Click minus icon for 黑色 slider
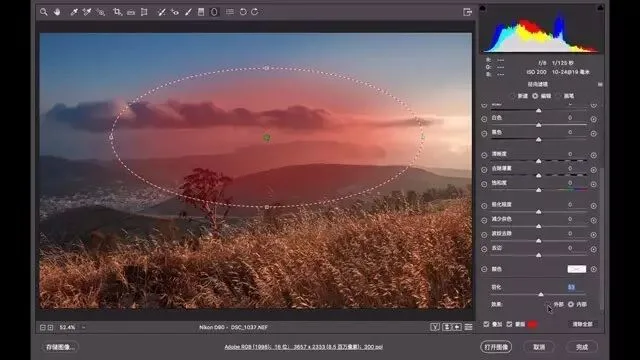Viewport: 640px width, 360px height. click(x=484, y=133)
